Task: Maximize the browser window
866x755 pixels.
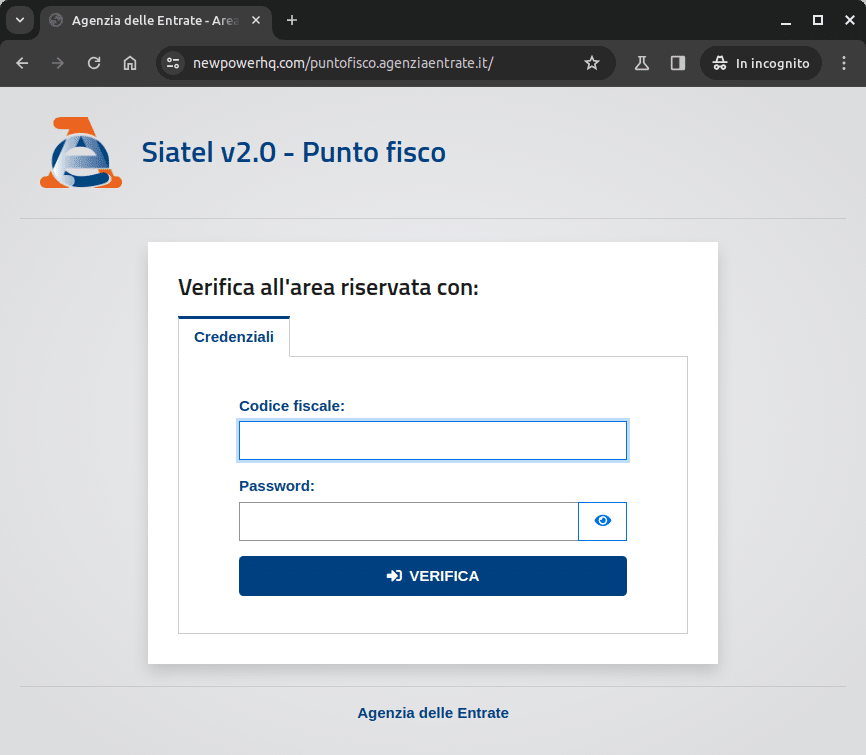Action: (x=818, y=20)
